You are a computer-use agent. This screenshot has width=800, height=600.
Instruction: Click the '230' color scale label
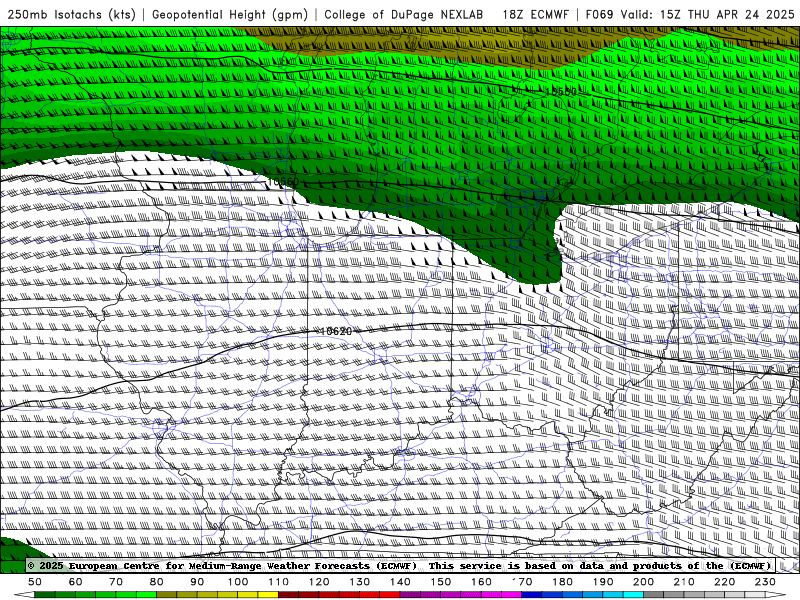(765, 582)
